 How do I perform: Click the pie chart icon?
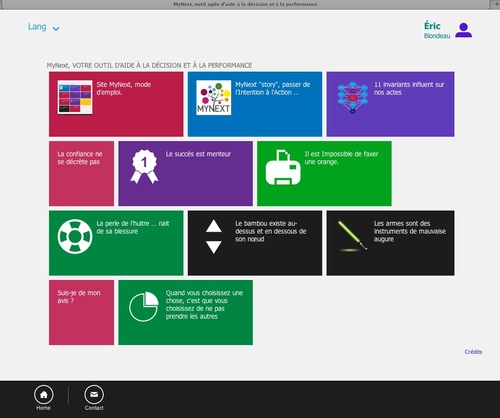144,307
